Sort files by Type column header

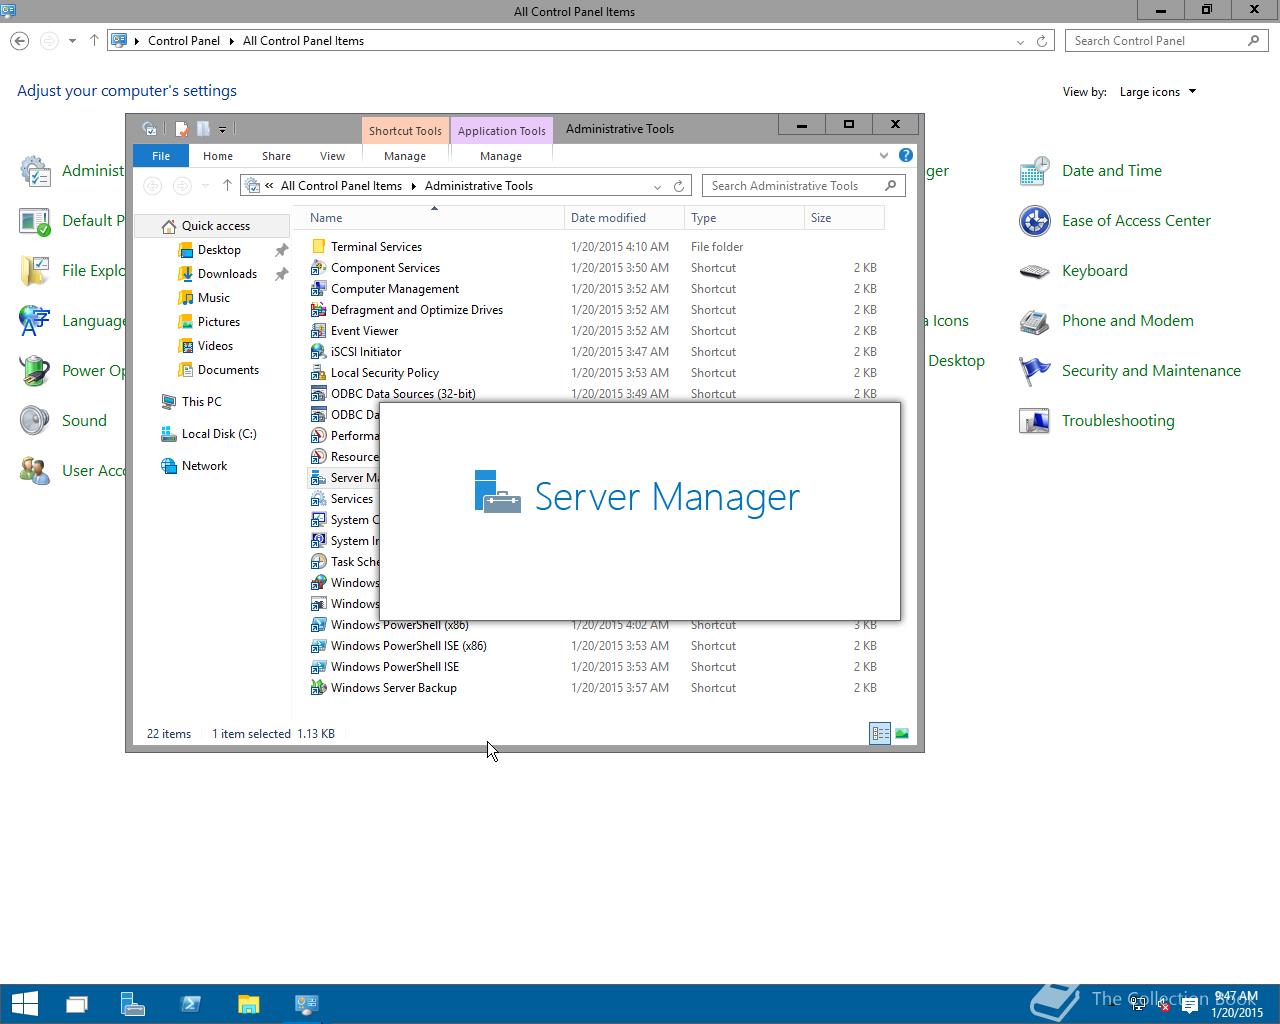744,218
